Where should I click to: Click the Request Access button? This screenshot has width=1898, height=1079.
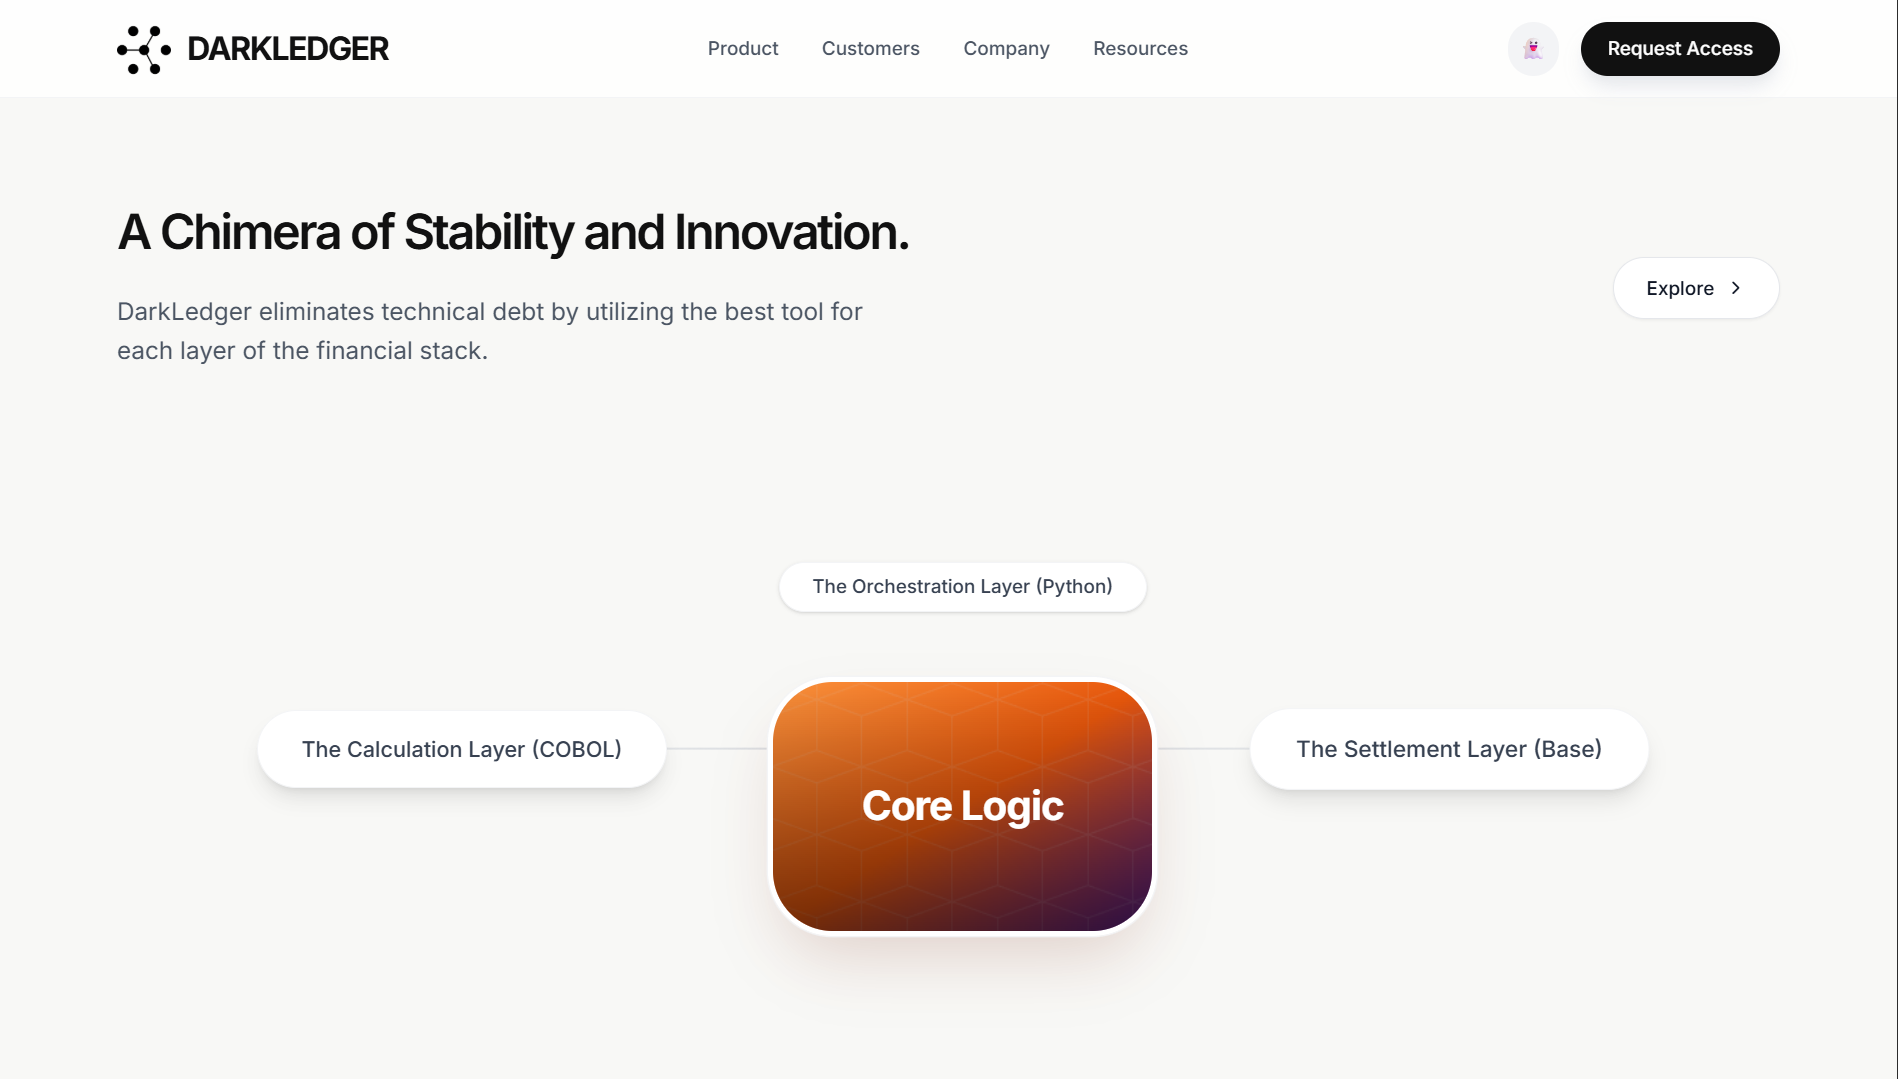pos(1679,48)
